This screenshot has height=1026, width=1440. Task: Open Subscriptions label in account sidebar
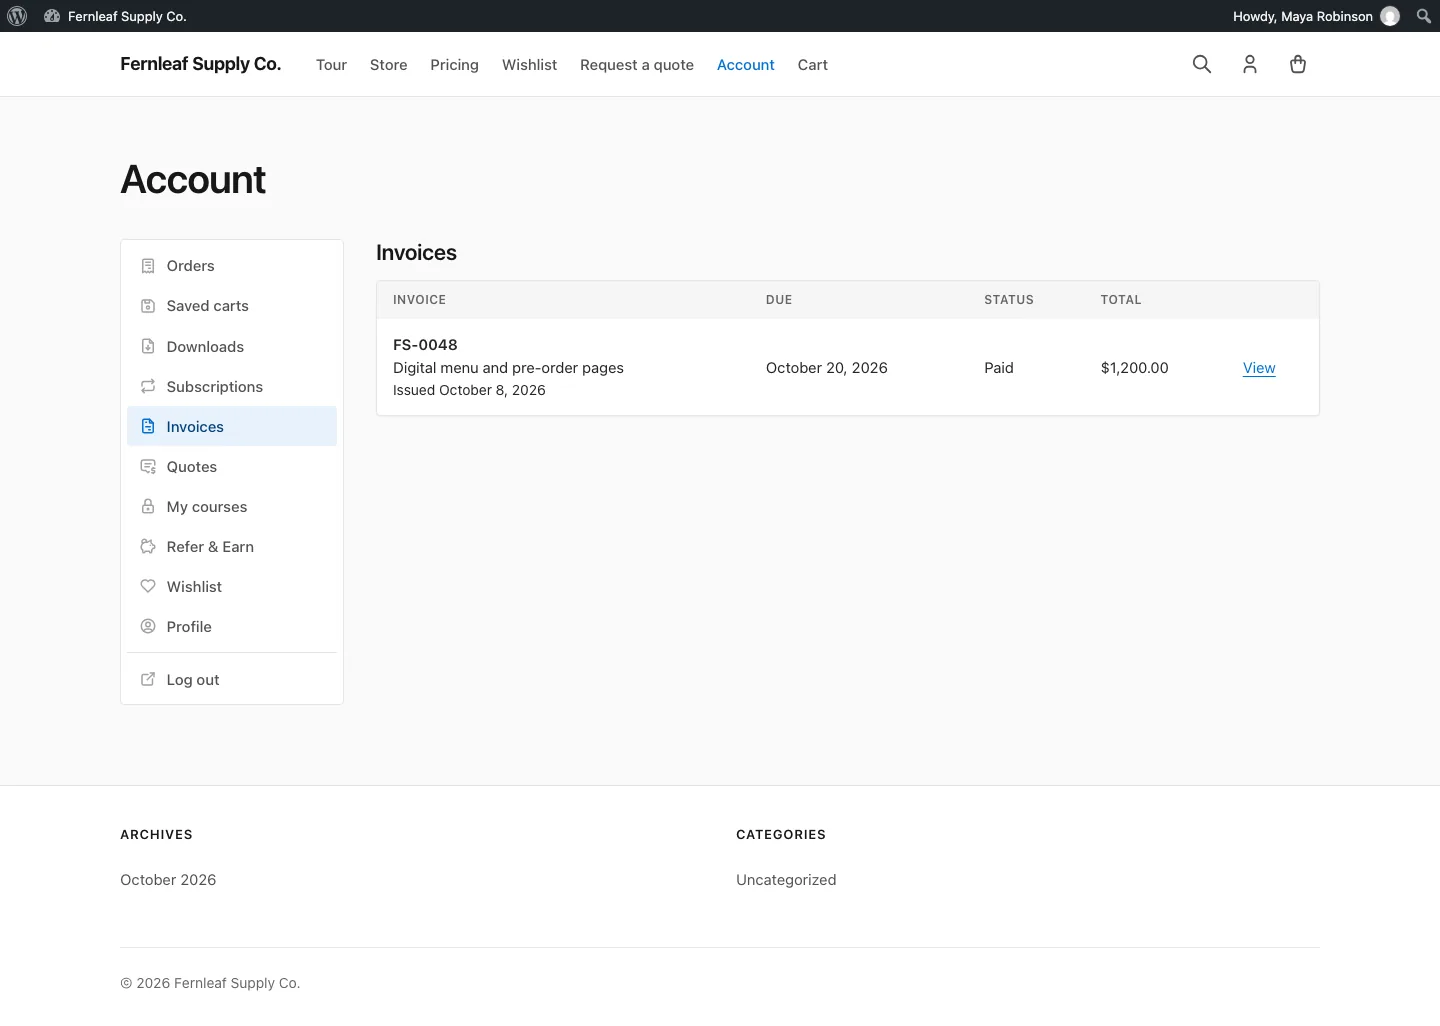pos(215,387)
